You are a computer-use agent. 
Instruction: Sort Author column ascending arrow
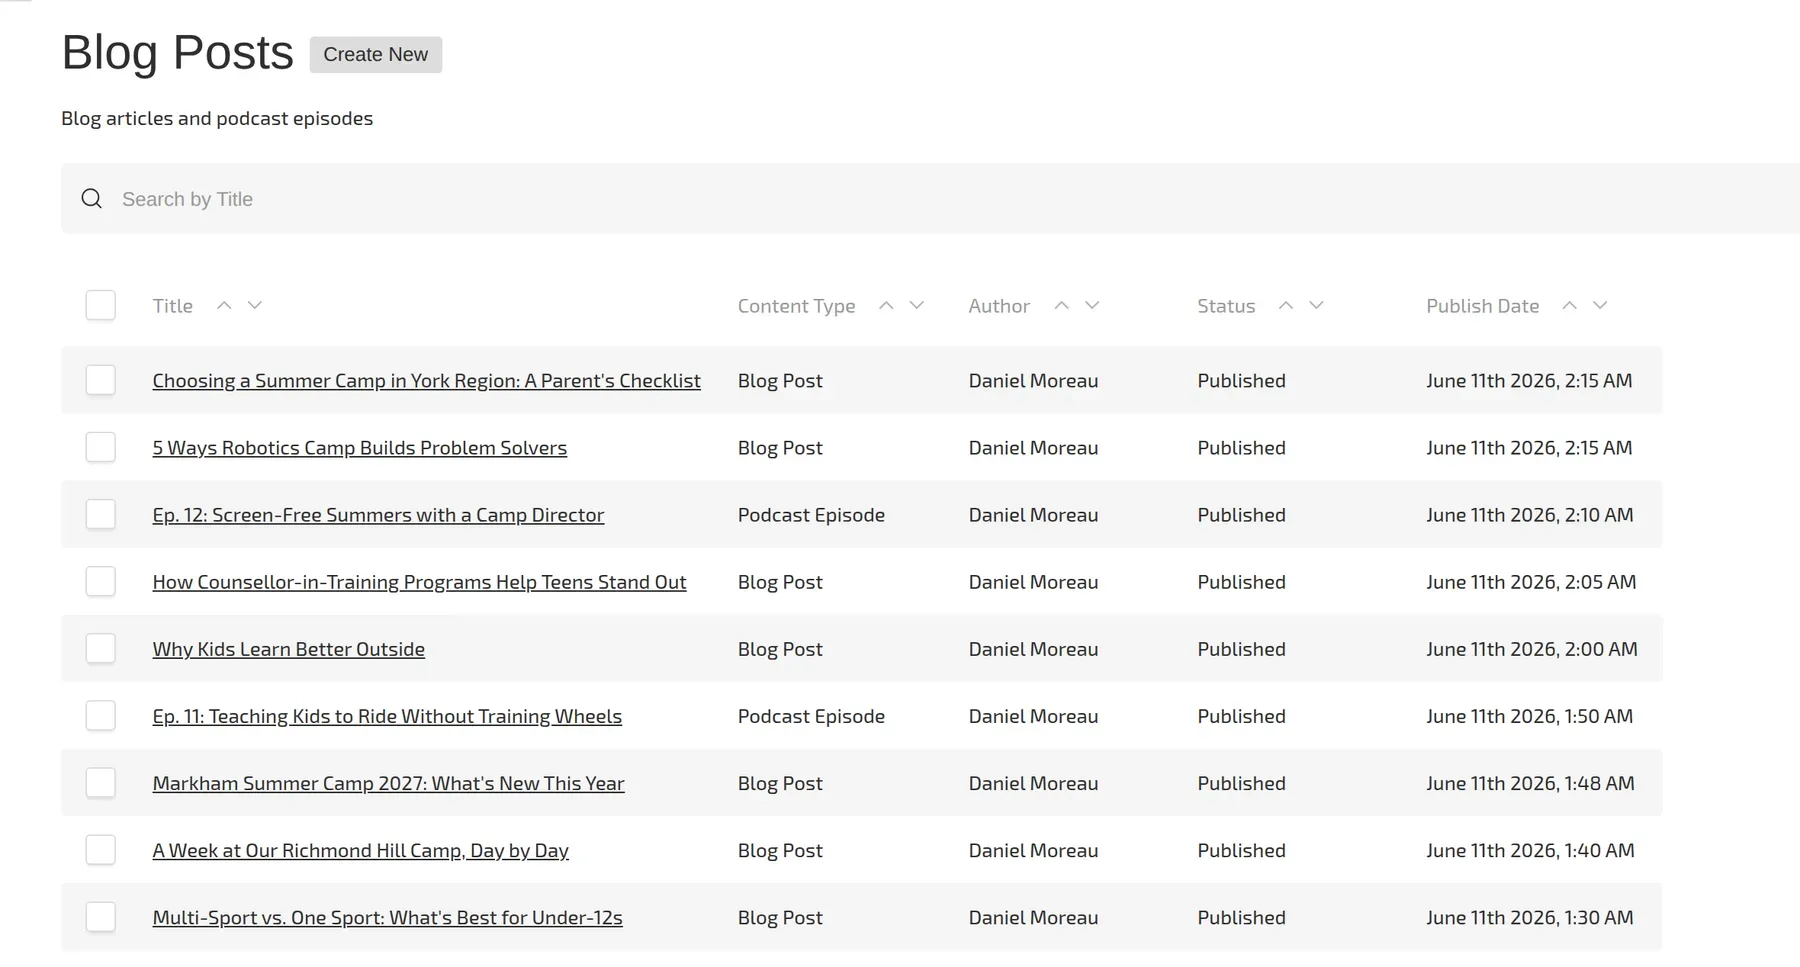[1062, 305]
